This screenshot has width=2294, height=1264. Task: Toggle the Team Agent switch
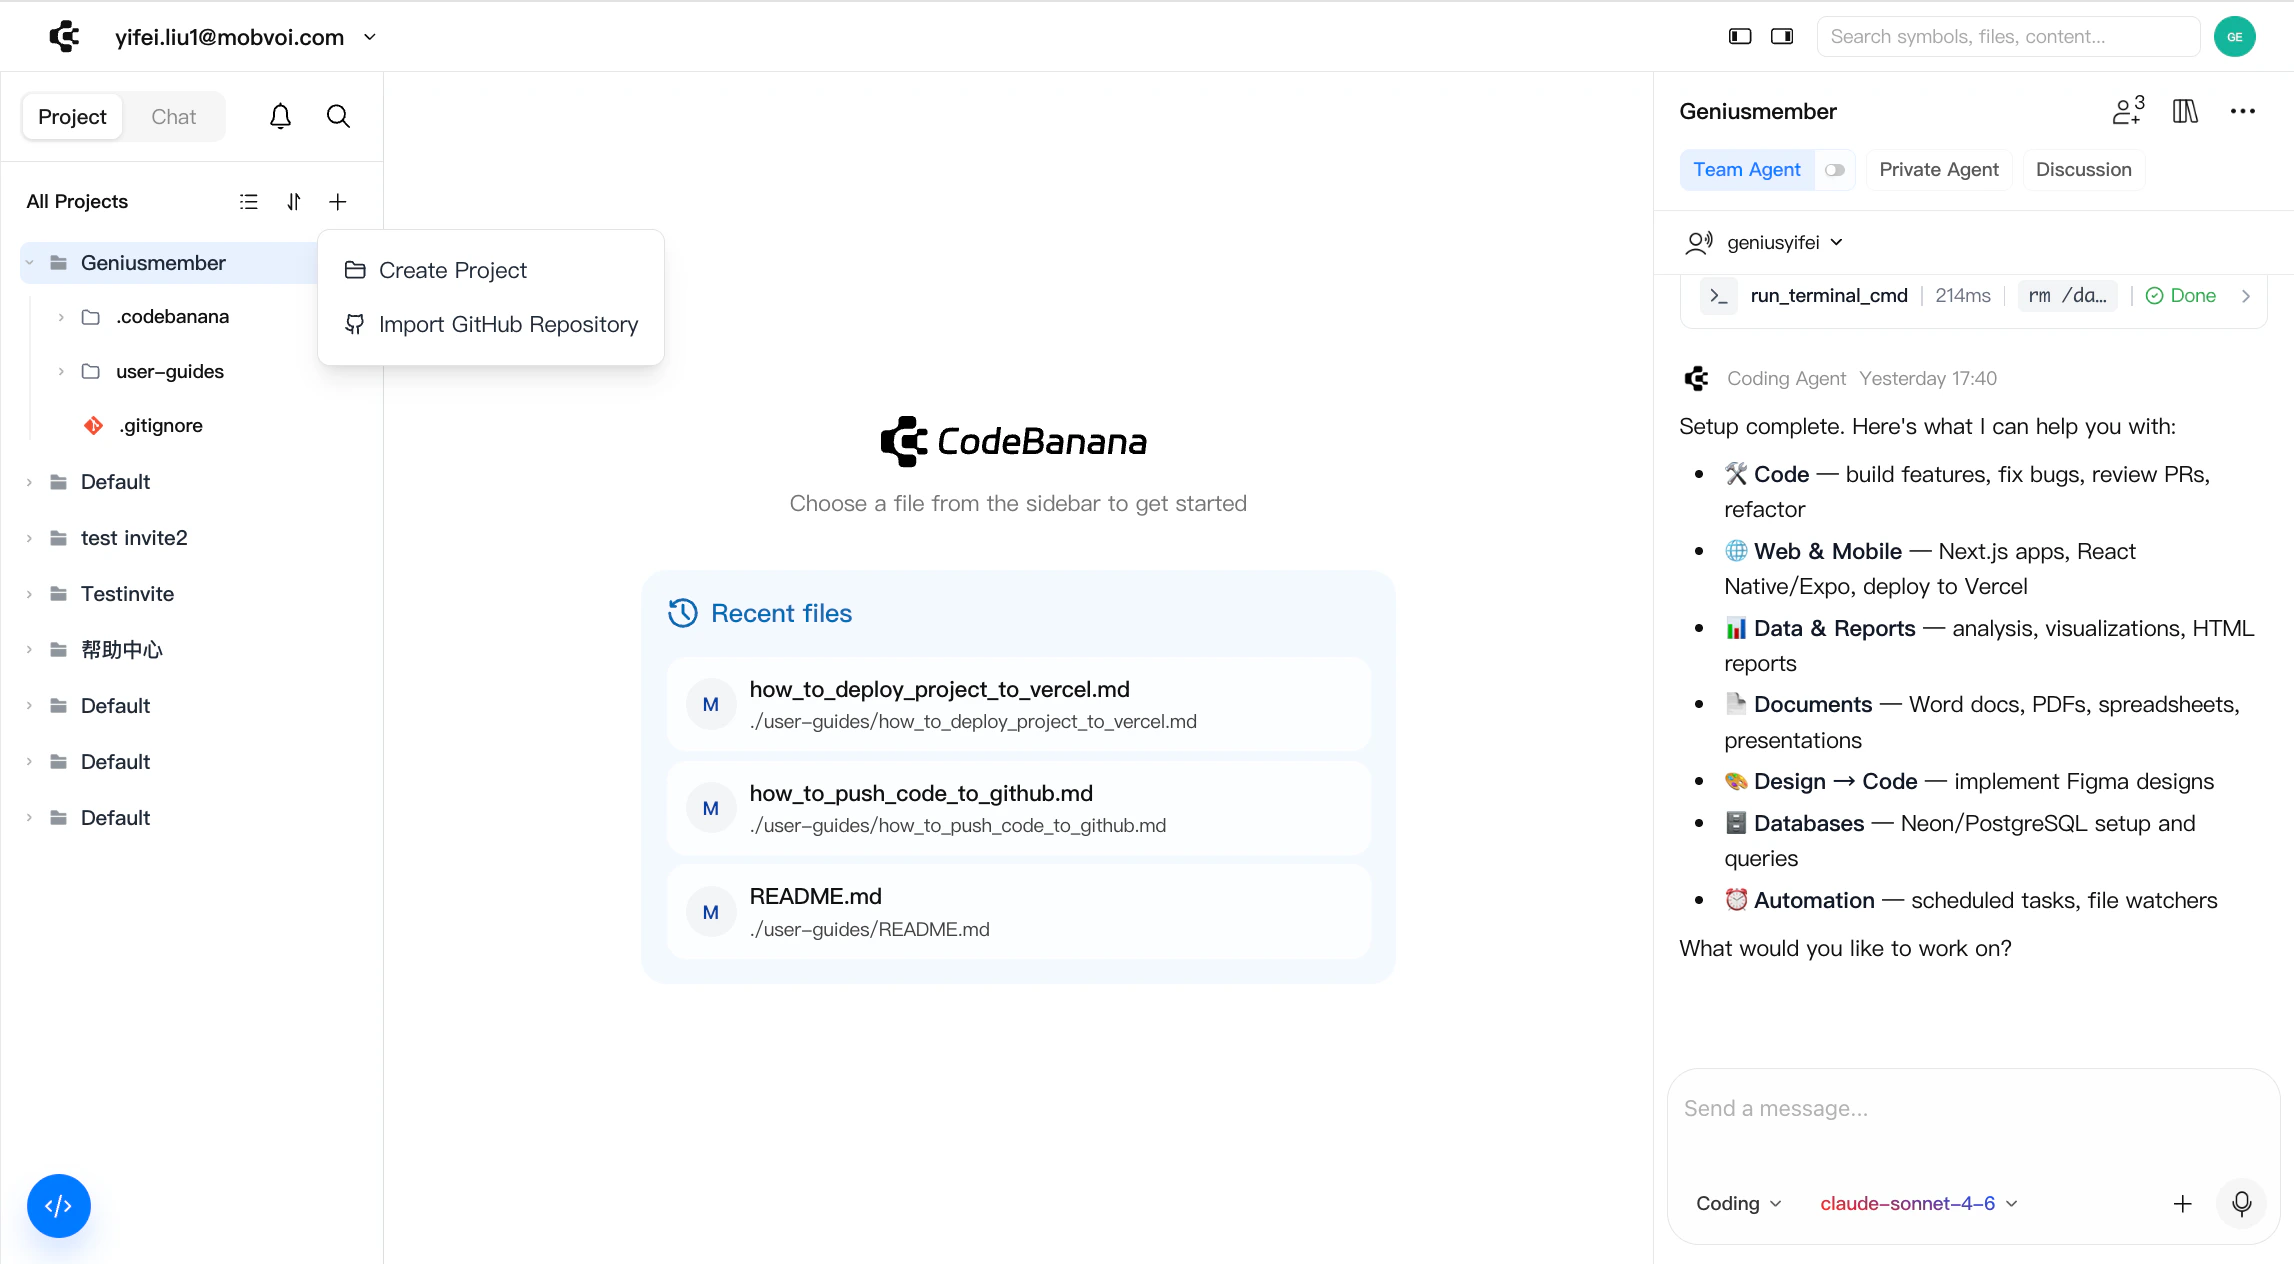(x=1835, y=170)
